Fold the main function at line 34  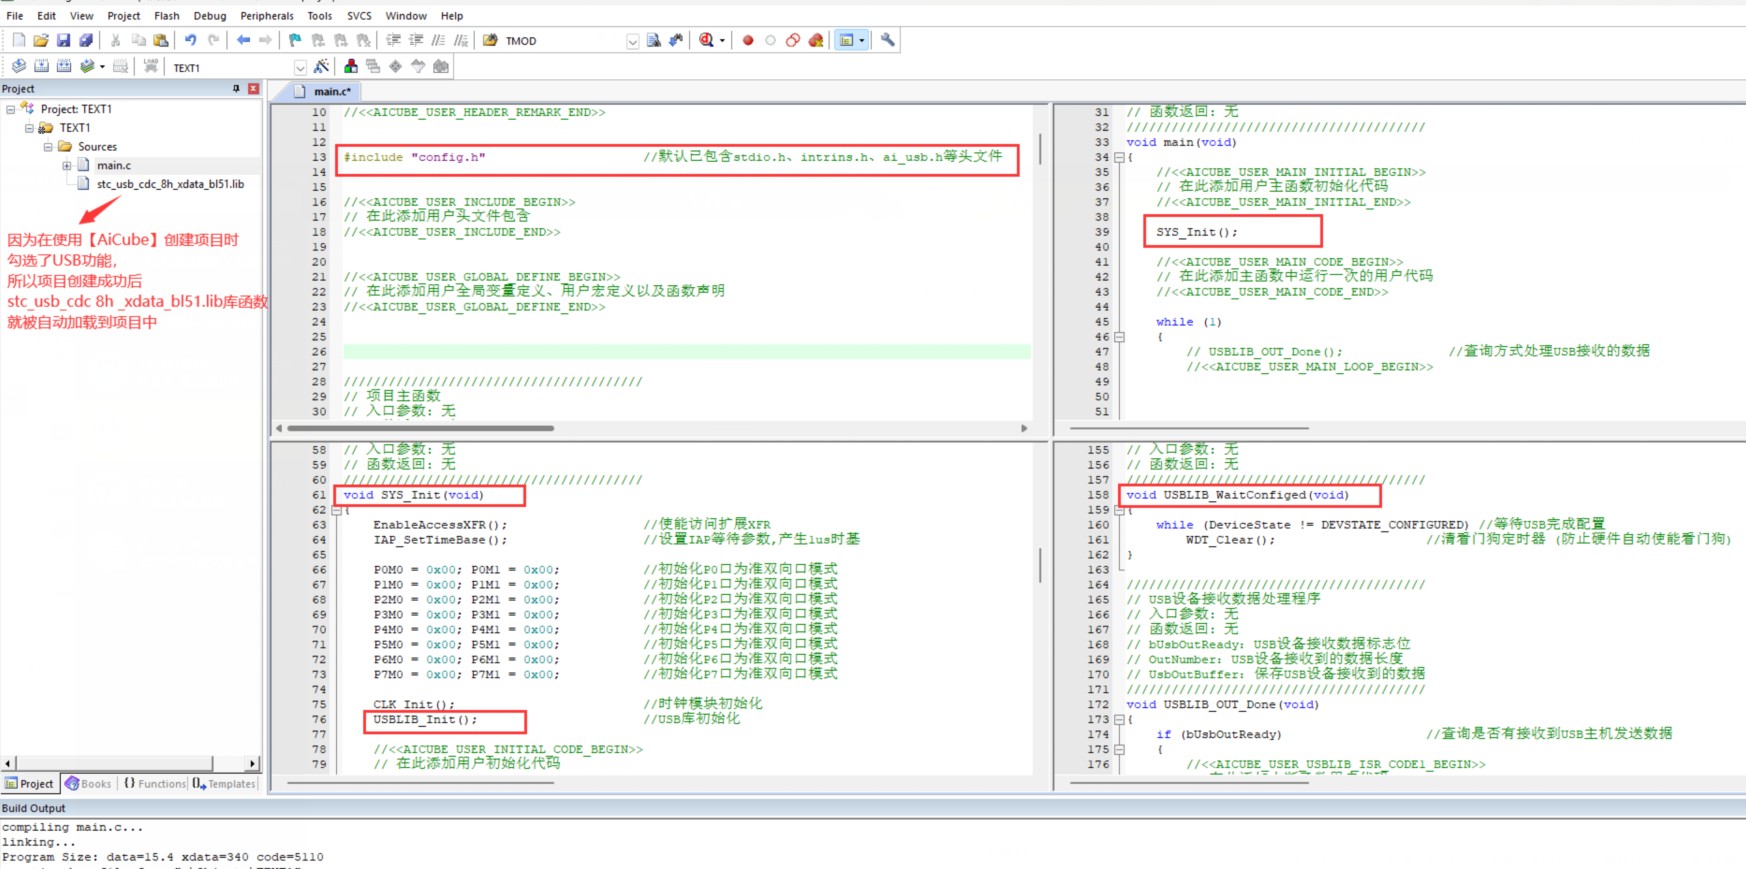(x=1120, y=157)
